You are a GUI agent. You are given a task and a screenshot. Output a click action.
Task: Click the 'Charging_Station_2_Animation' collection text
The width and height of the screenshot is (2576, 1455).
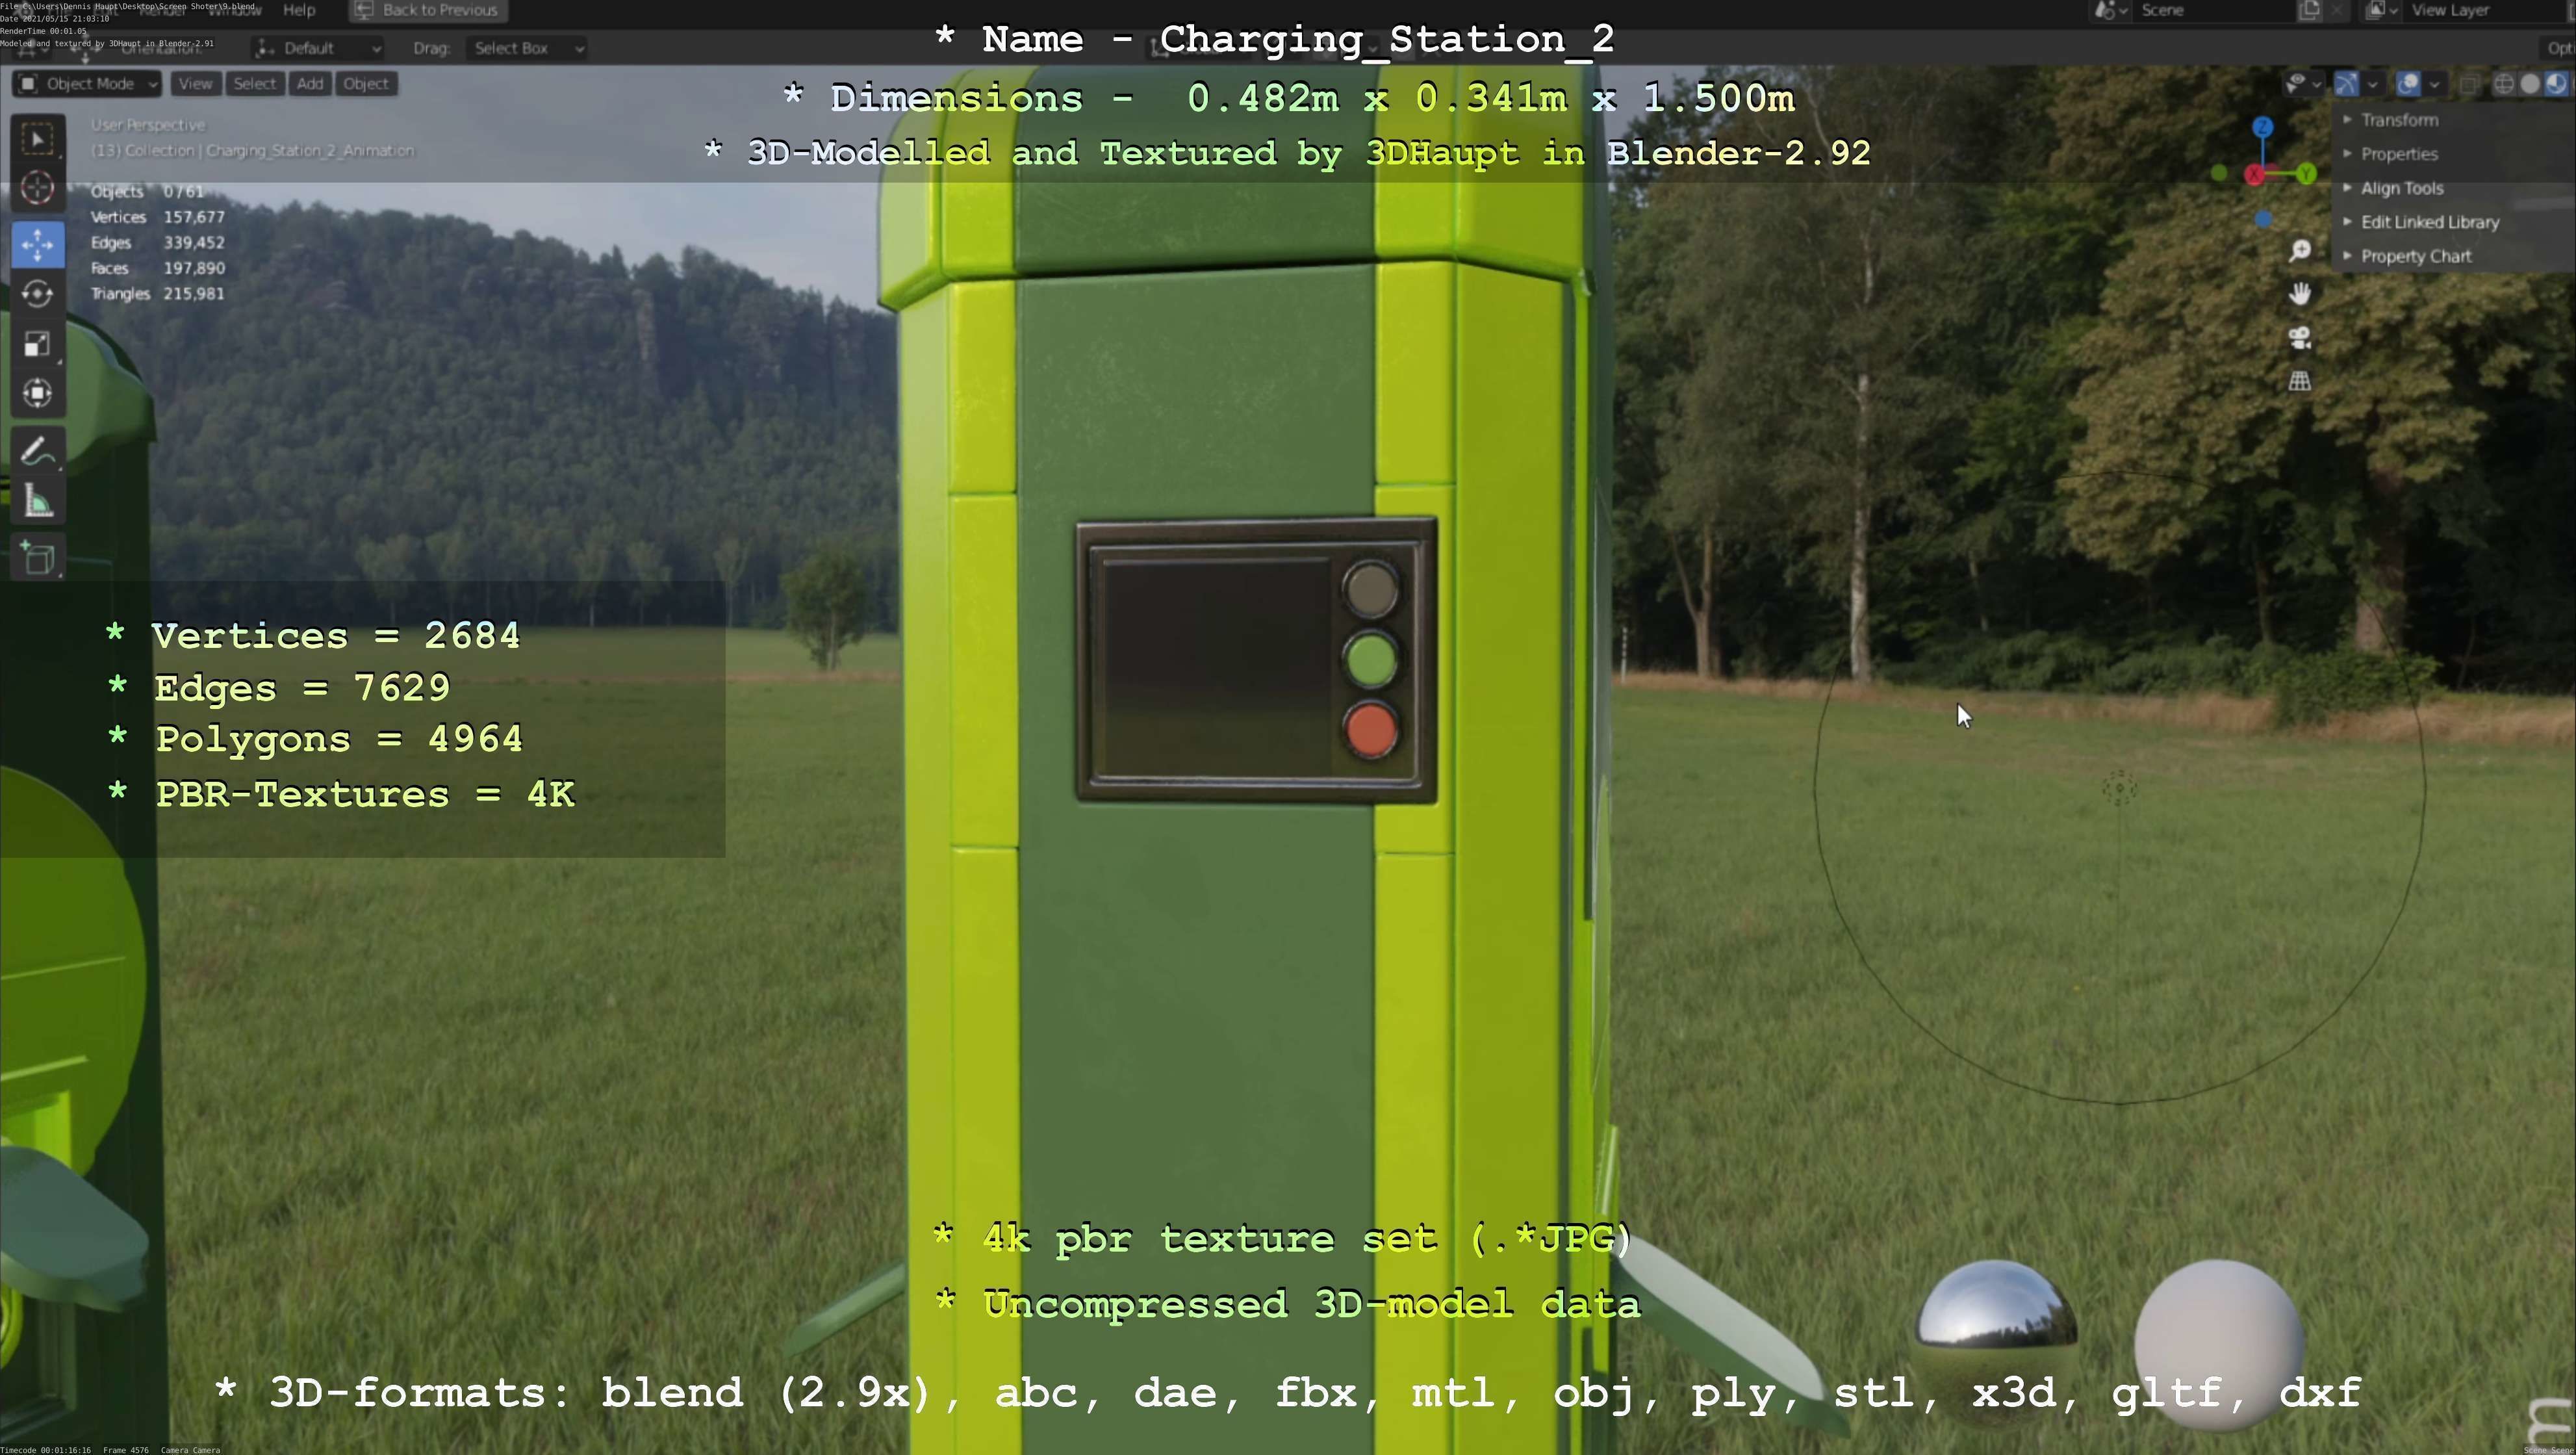[x=310, y=151]
